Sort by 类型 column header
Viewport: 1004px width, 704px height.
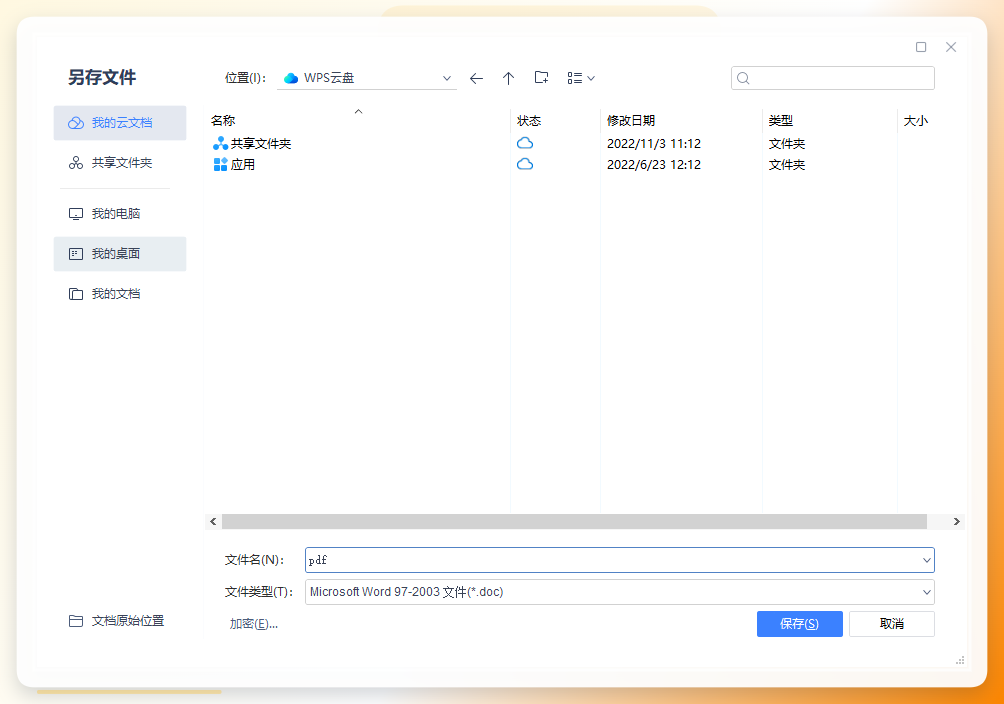(x=781, y=120)
